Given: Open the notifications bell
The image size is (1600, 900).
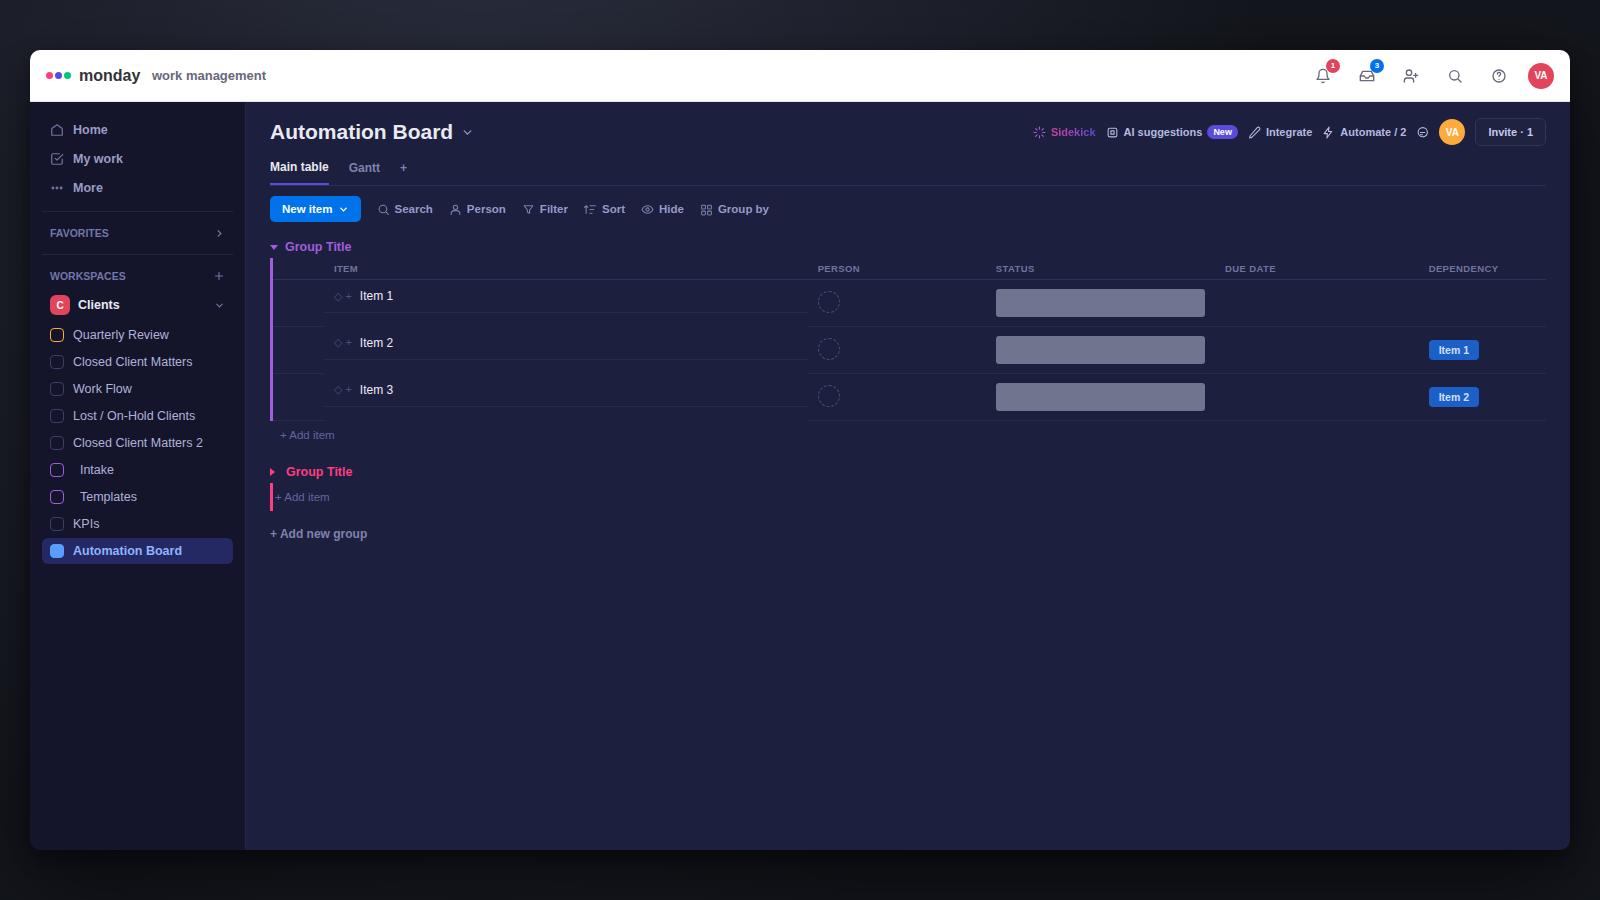Looking at the screenshot, I should tap(1323, 76).
